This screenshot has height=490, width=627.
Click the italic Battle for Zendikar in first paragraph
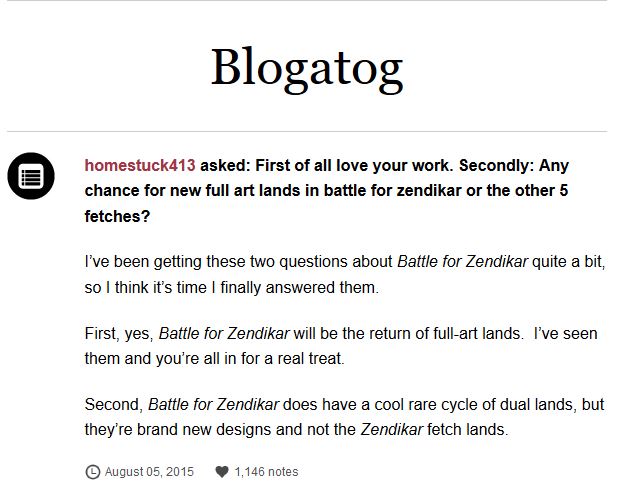click(463, 262)
